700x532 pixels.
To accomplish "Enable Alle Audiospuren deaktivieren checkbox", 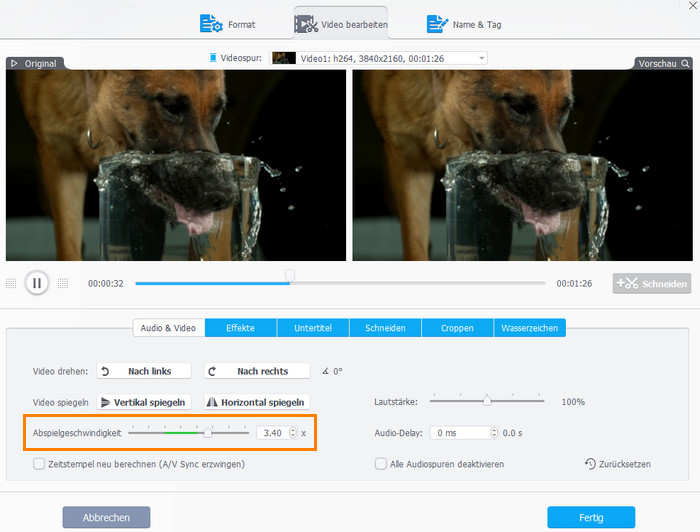I will (x=381, y=464).
